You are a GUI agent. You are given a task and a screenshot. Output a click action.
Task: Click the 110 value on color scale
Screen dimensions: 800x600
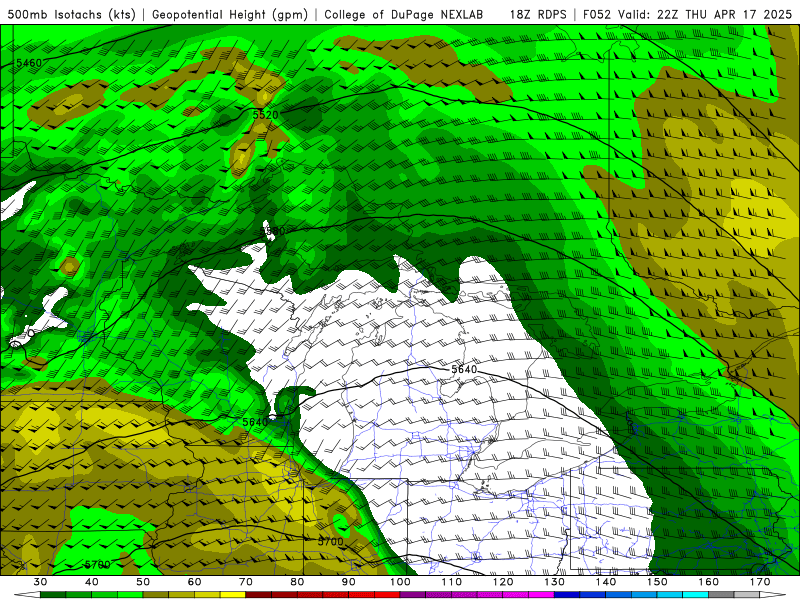(x=452, y=582)
